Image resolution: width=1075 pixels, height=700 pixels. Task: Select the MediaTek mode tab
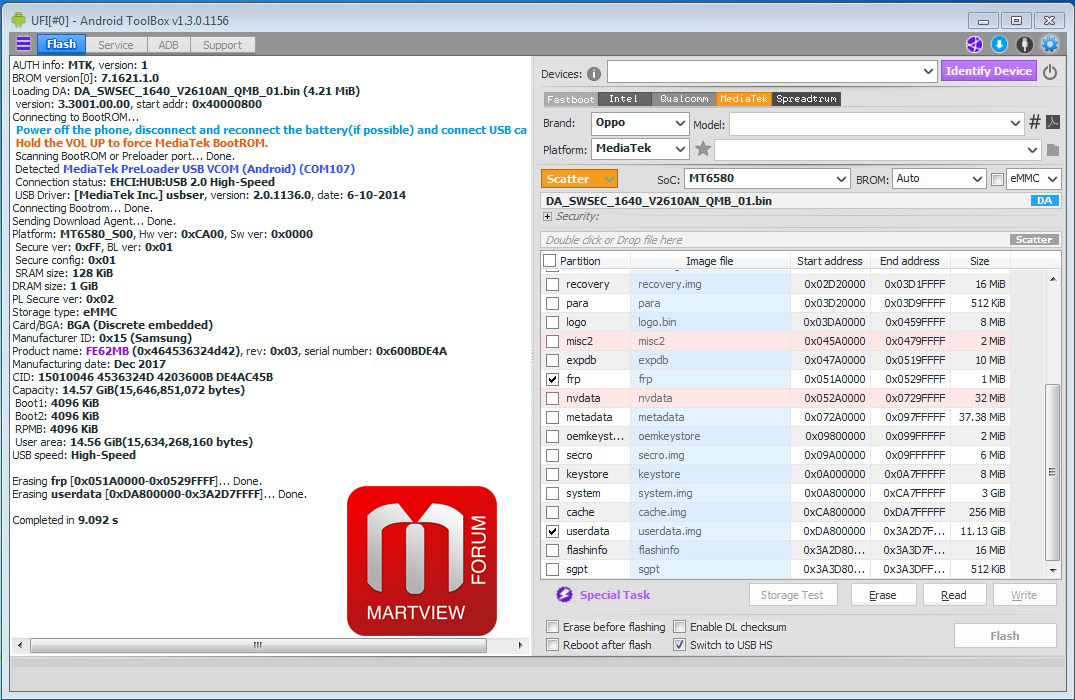coord(744,99)
